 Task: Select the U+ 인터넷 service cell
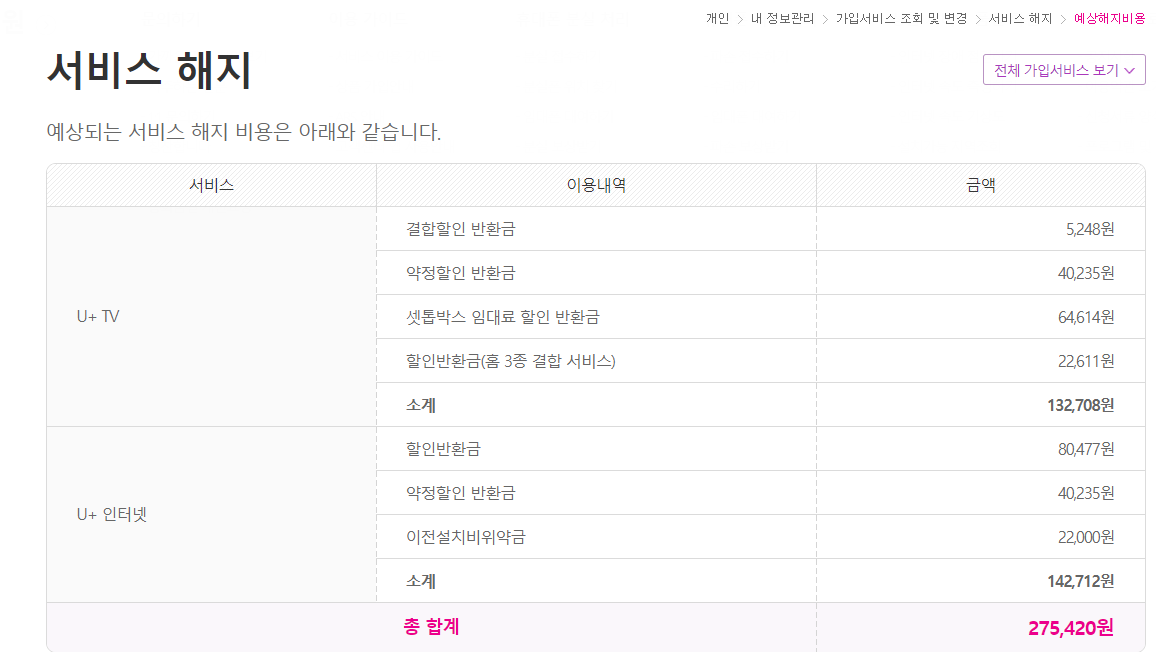tap(112, 515)
